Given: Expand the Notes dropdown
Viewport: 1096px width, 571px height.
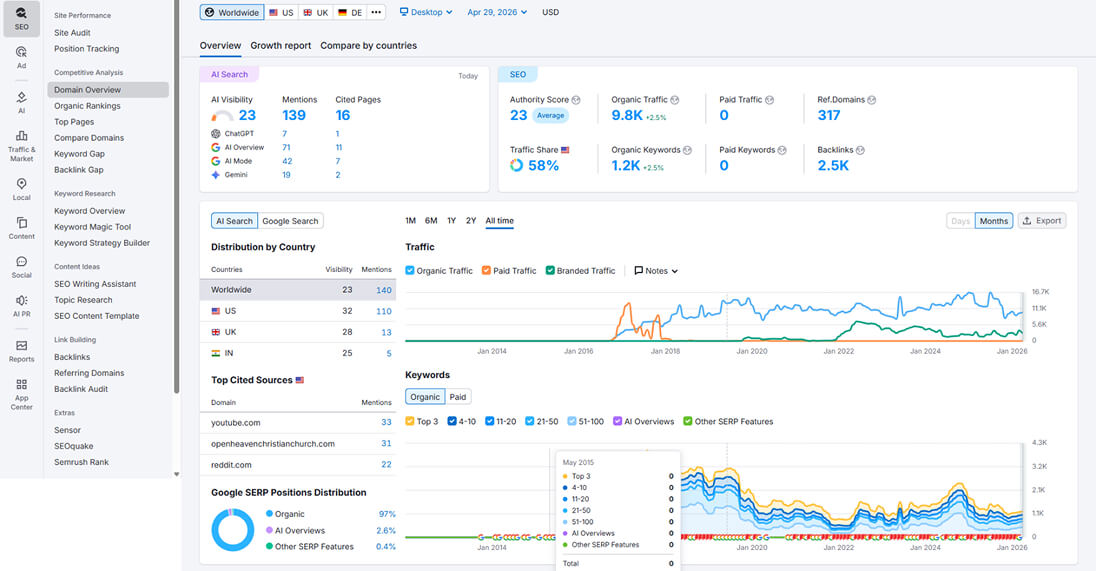Looking at the screenshot, I should 656,271.
